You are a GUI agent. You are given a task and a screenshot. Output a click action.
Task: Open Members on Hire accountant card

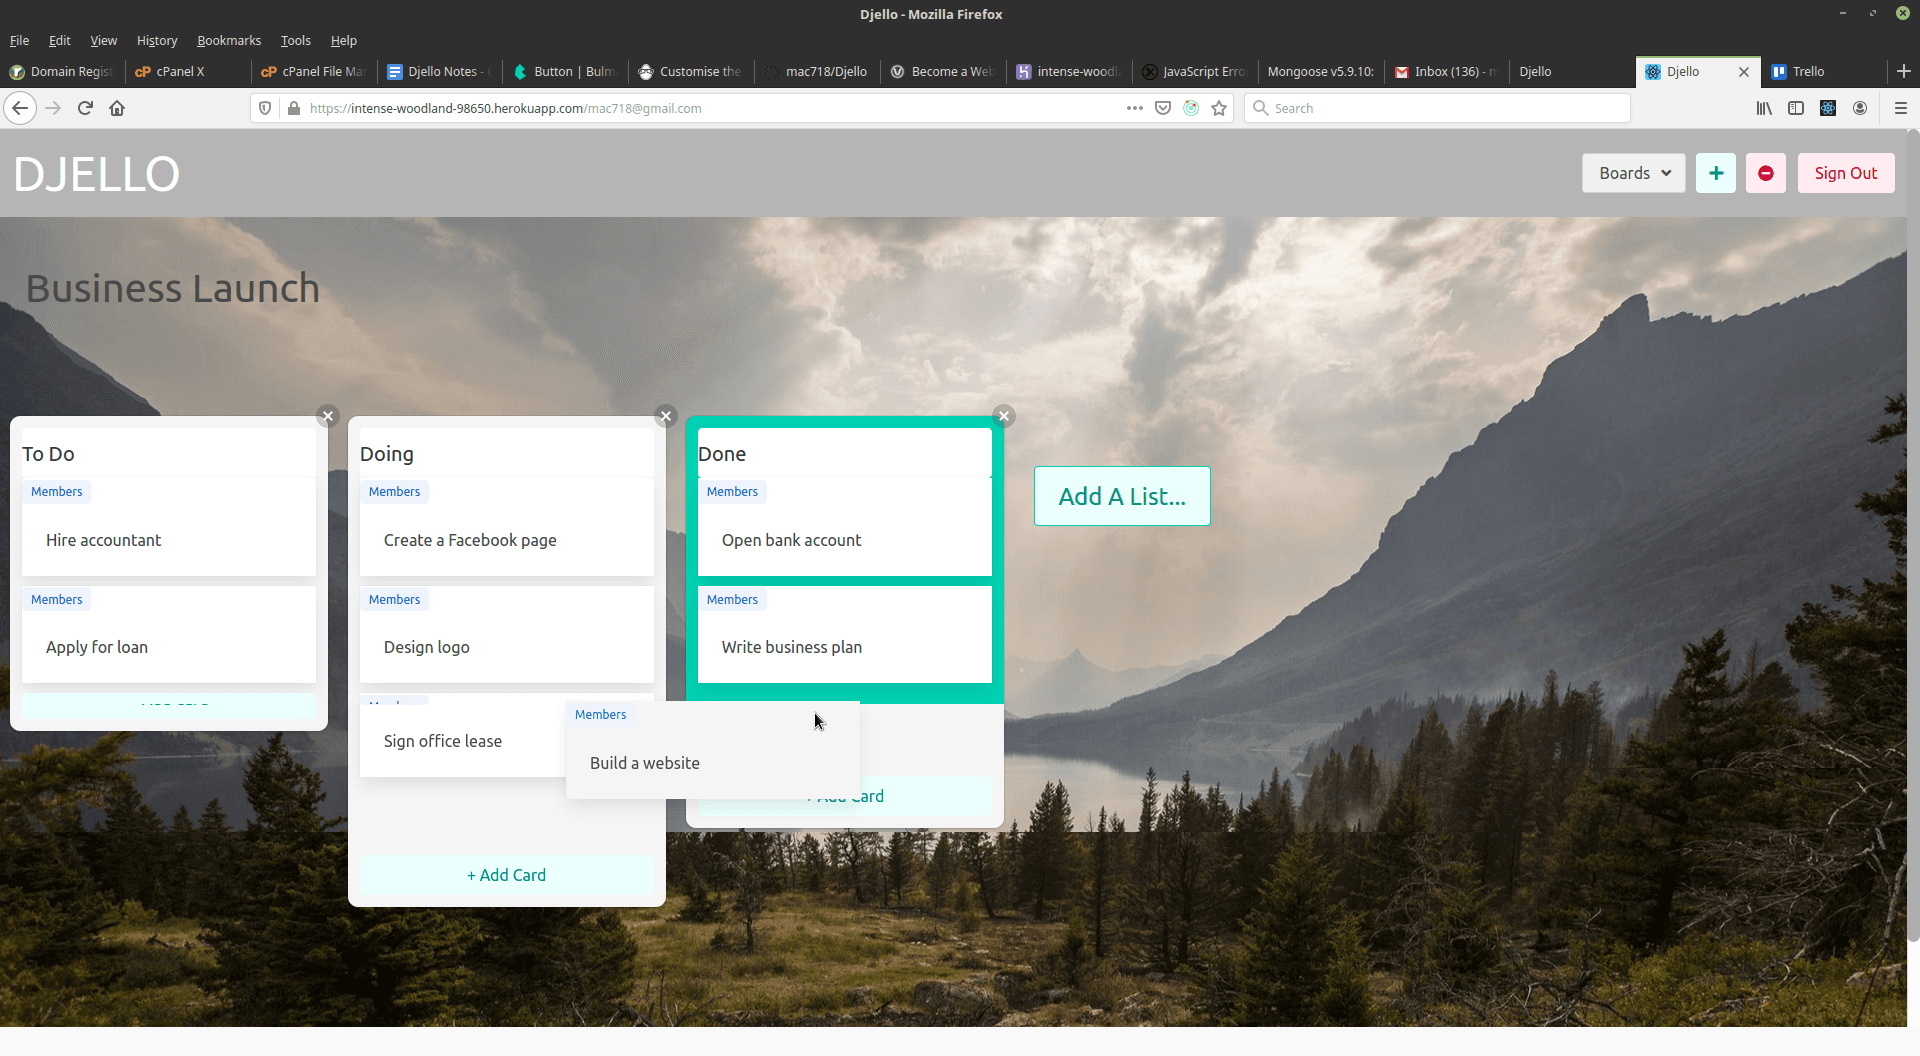coord(57,491)
